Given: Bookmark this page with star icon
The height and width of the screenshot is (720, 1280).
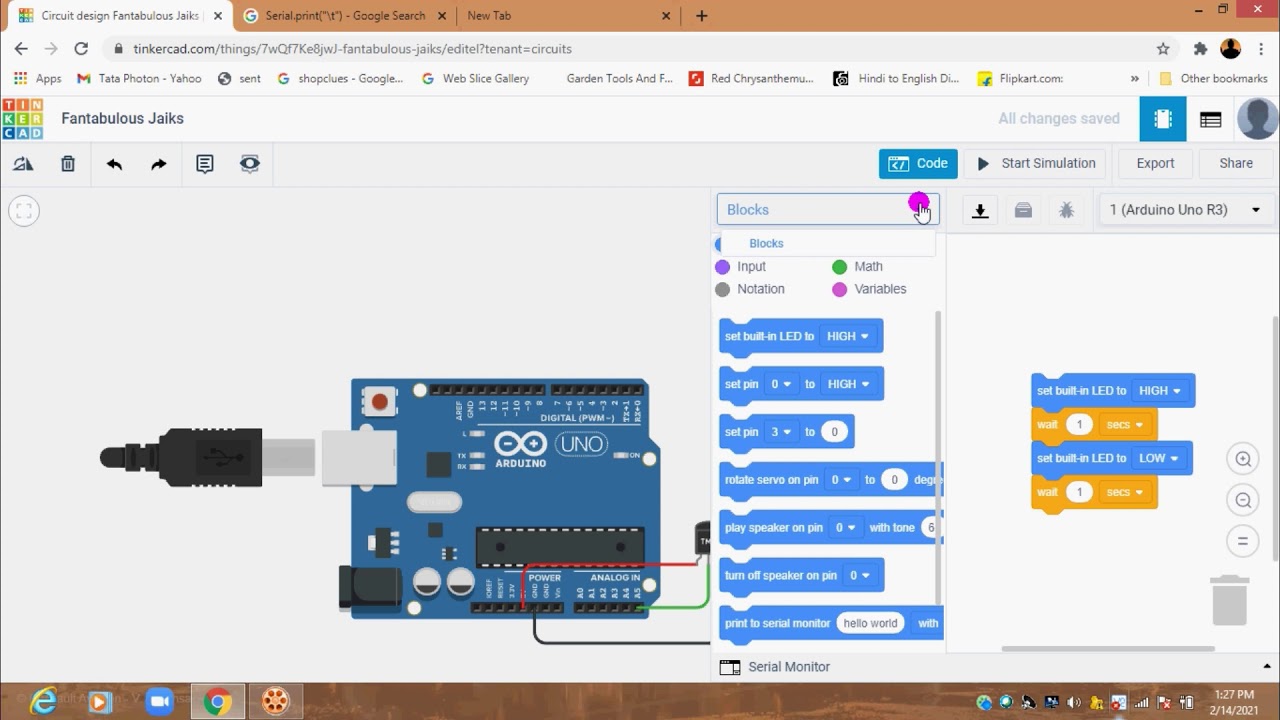Looking at the screenshot, I should (x=1163, y=49).
